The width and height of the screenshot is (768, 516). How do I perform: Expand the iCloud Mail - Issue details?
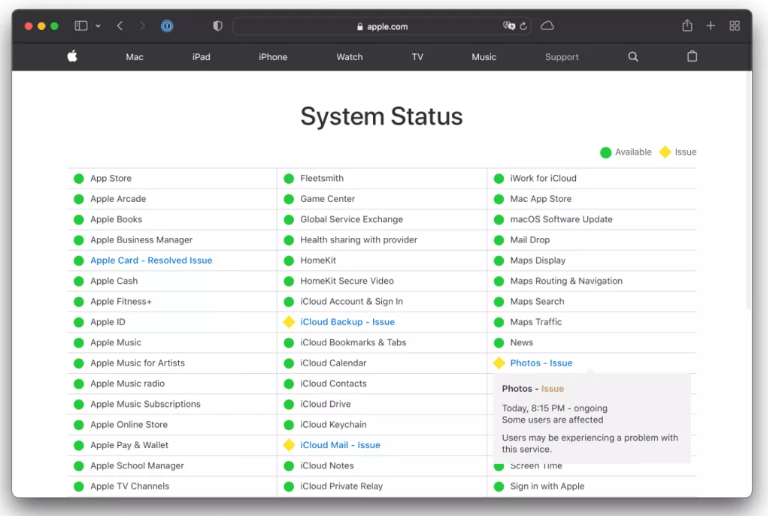coord(340,445)
